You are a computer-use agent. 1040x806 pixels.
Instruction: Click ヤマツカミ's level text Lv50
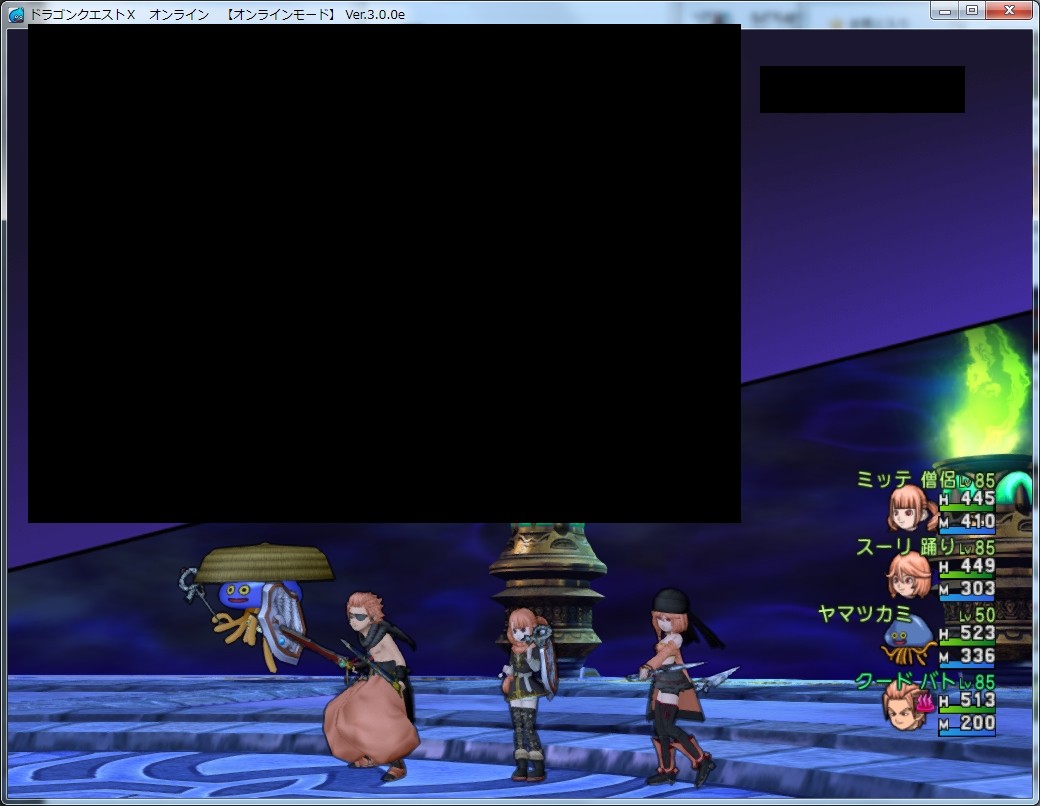click(977, 615)
